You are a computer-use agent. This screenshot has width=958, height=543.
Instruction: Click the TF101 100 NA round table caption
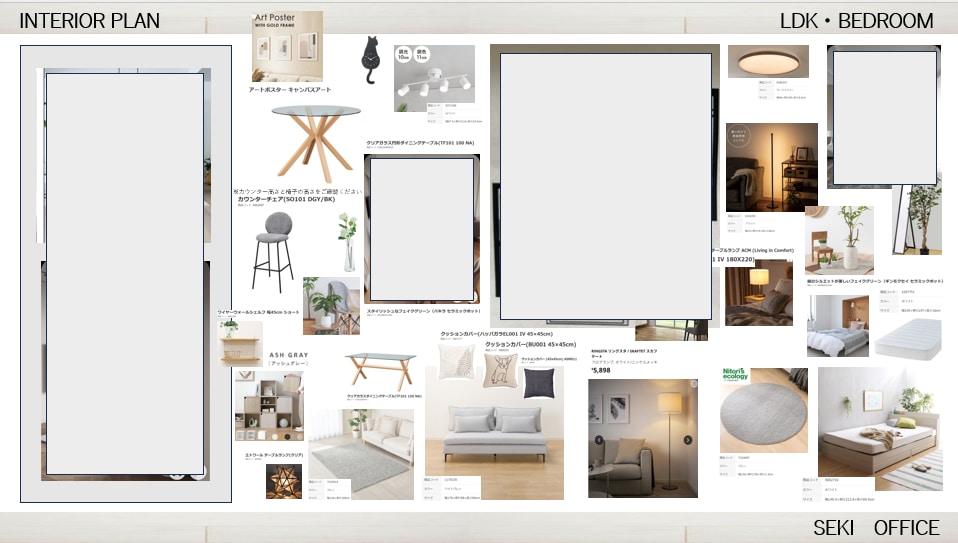click(420, 143)
